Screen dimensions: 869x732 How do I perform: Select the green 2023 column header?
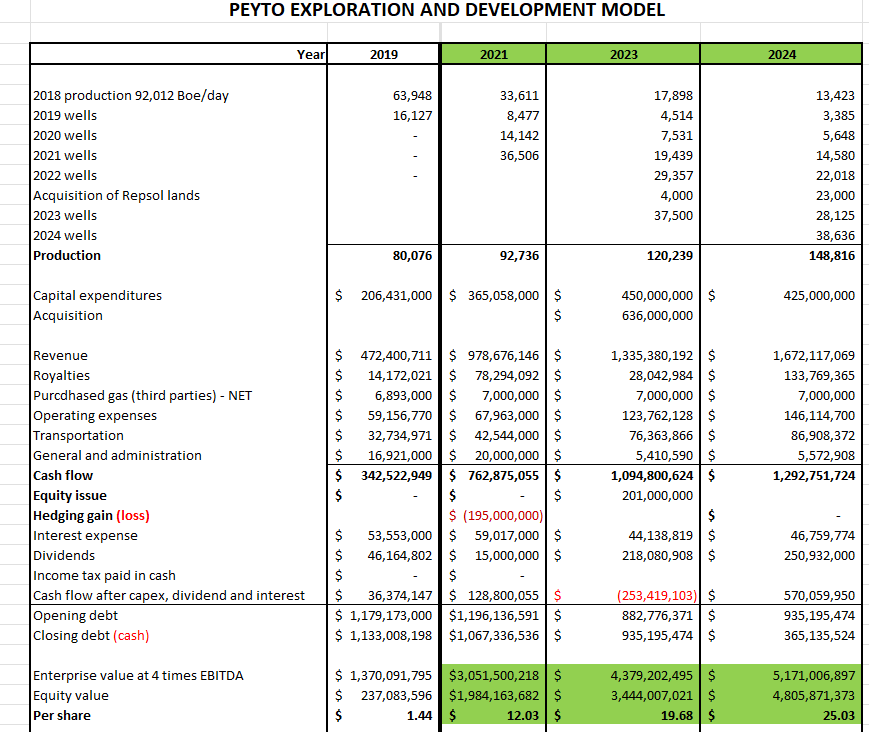(x=623, y=54)
